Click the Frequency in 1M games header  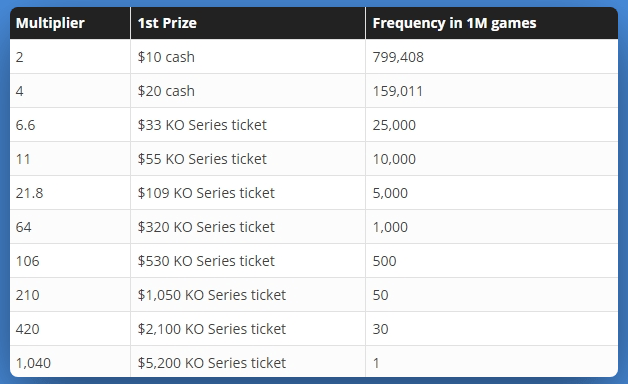[492, 23]
